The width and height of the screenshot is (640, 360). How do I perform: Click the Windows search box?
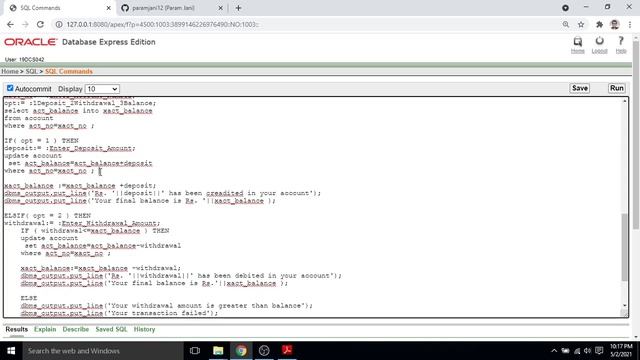[103, 351]
